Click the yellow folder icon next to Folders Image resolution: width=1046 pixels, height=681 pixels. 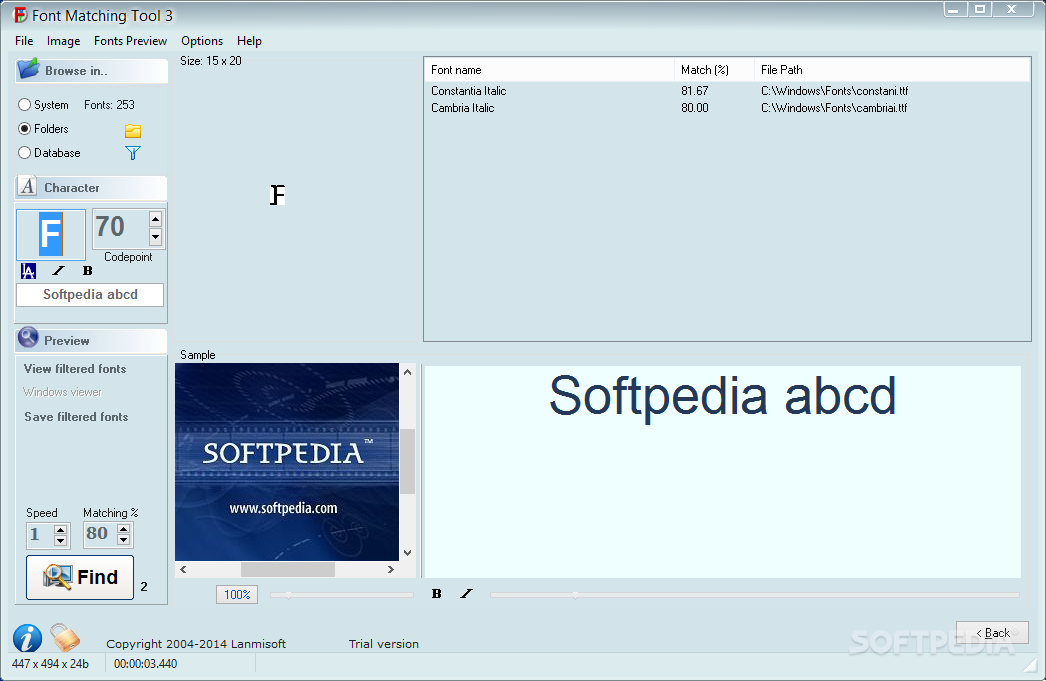click(133, 131)
